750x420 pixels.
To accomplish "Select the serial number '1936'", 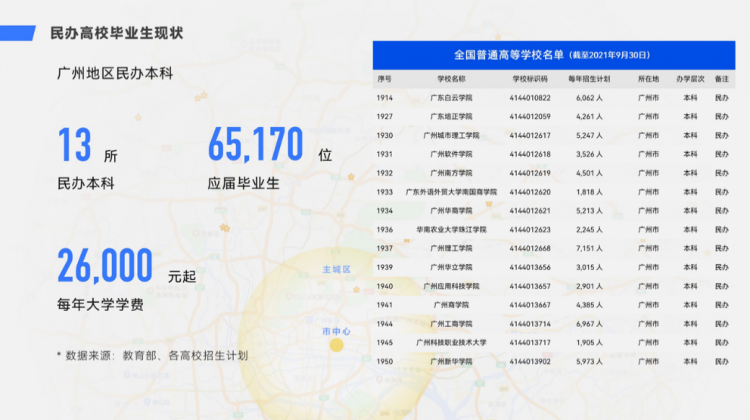I will click(x=385, y=230).
